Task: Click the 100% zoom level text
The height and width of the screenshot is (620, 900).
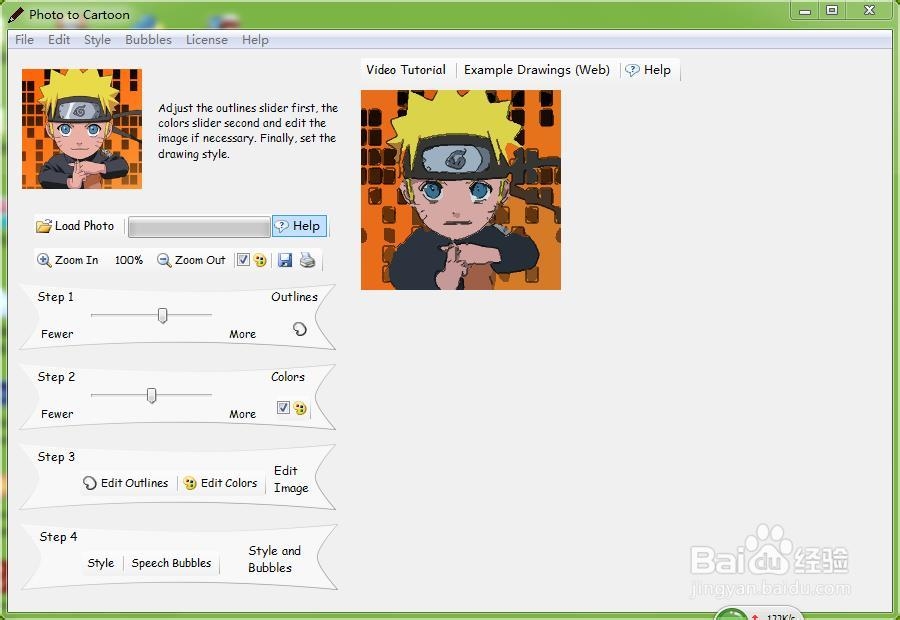Action: (x=129, y=260)
